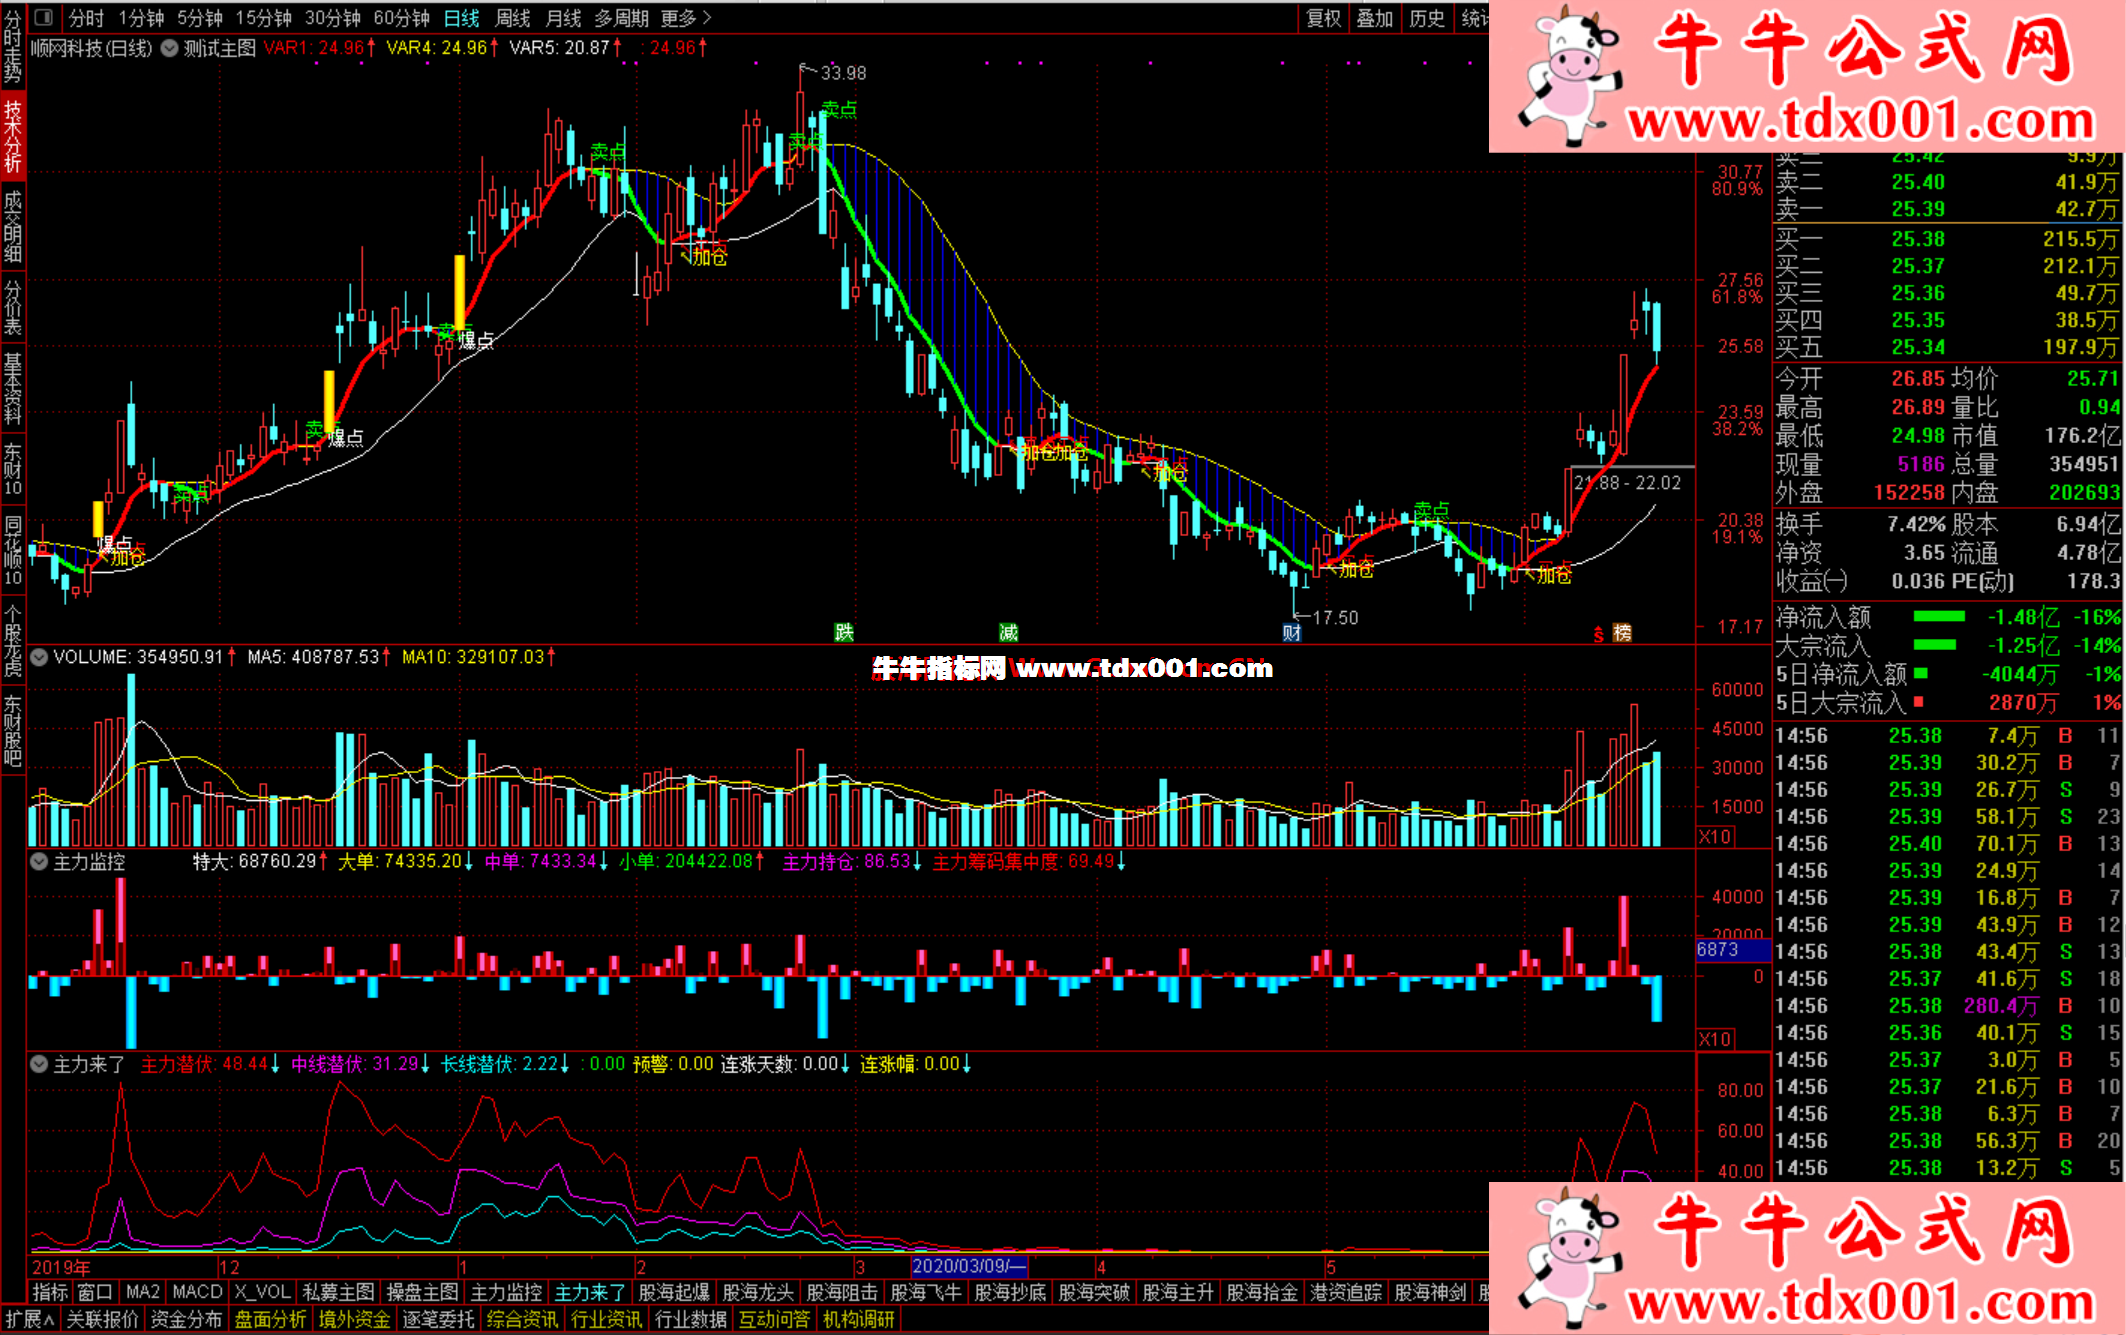Select the MACD indicator tab
Image resolution: width=2126 pixels, height=1335 pixels.
pos(197,1292)
